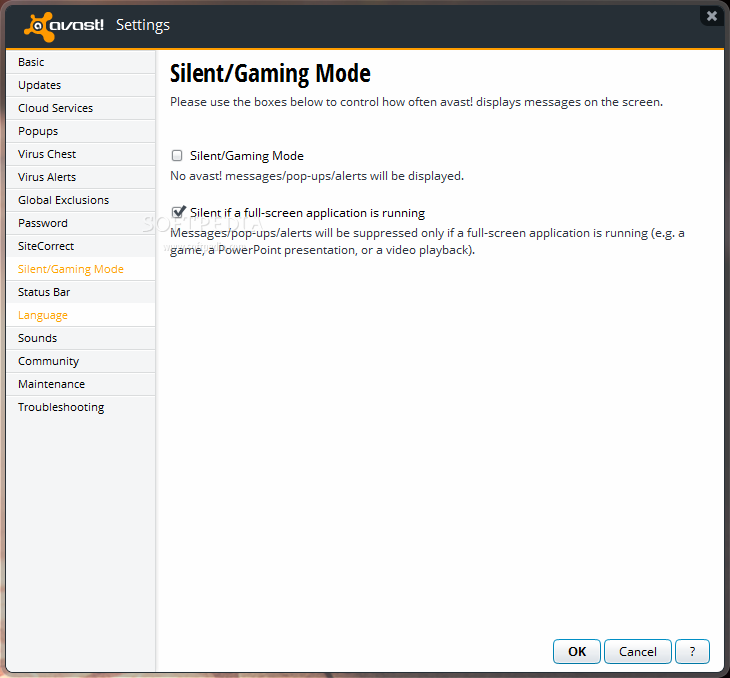Select Virus Alerts in sidebar
This screenshot has height=678, width=730.
tap(81, 177)
